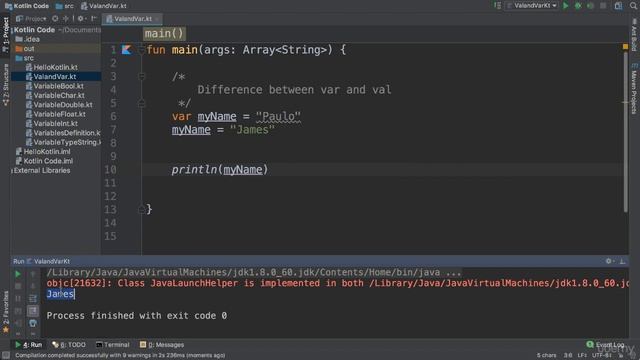Open the Terminal tool tab
The height and width of the screenshot is (360, 640).
113,345
